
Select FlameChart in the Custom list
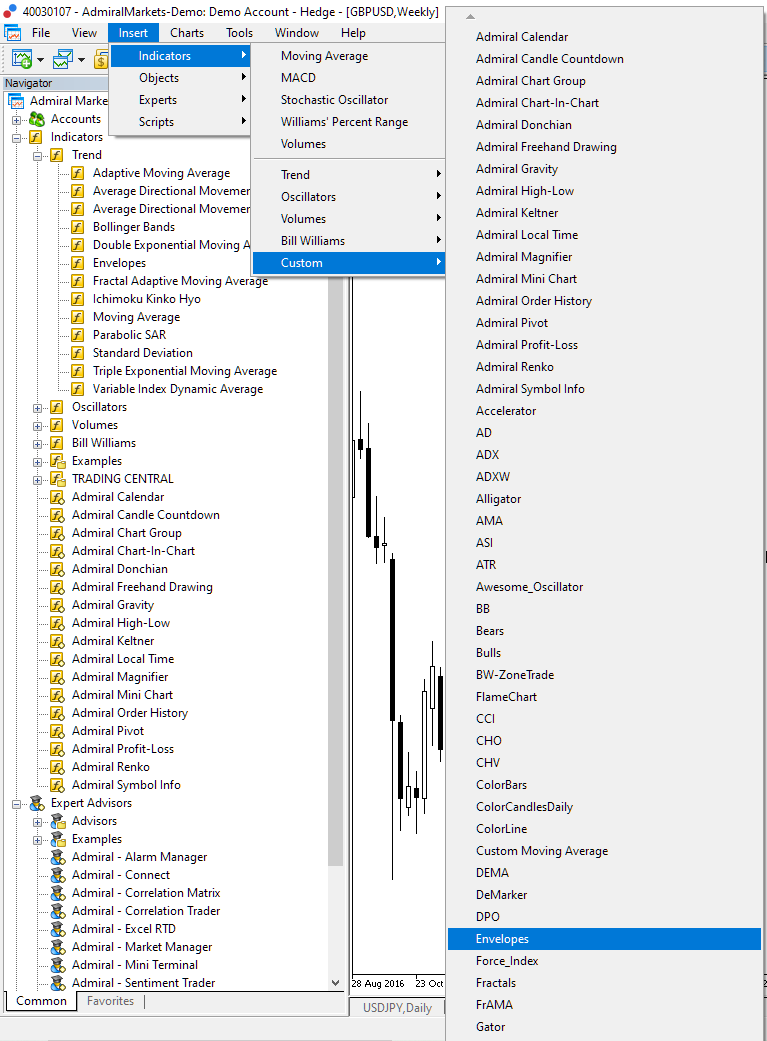click(604, 696)
